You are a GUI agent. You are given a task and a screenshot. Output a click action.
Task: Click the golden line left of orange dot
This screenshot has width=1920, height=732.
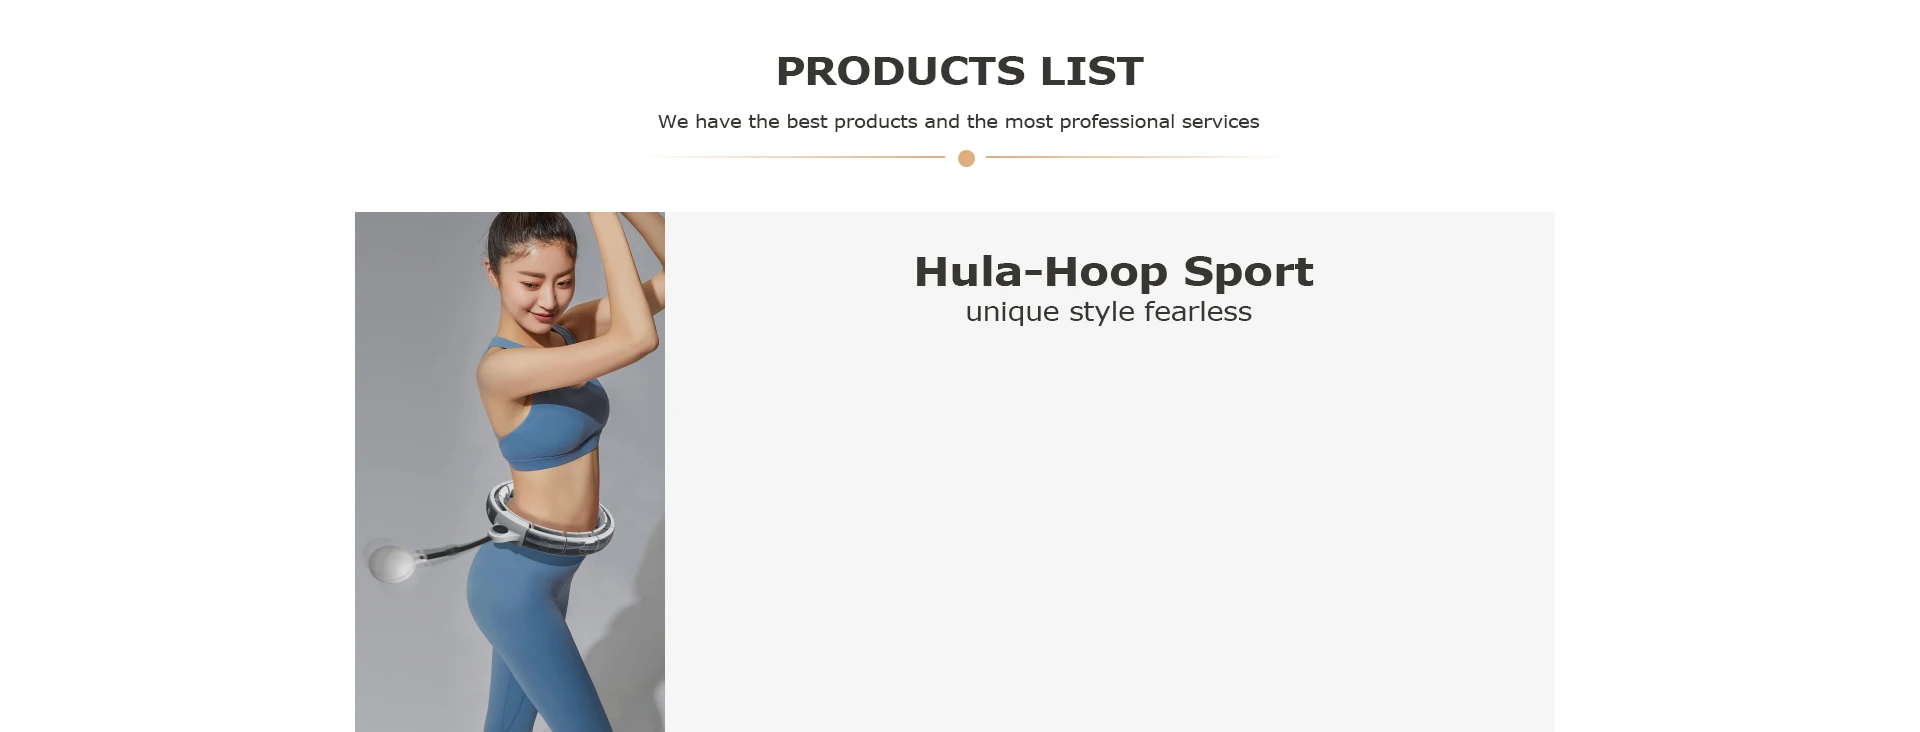tap(797, 157)
